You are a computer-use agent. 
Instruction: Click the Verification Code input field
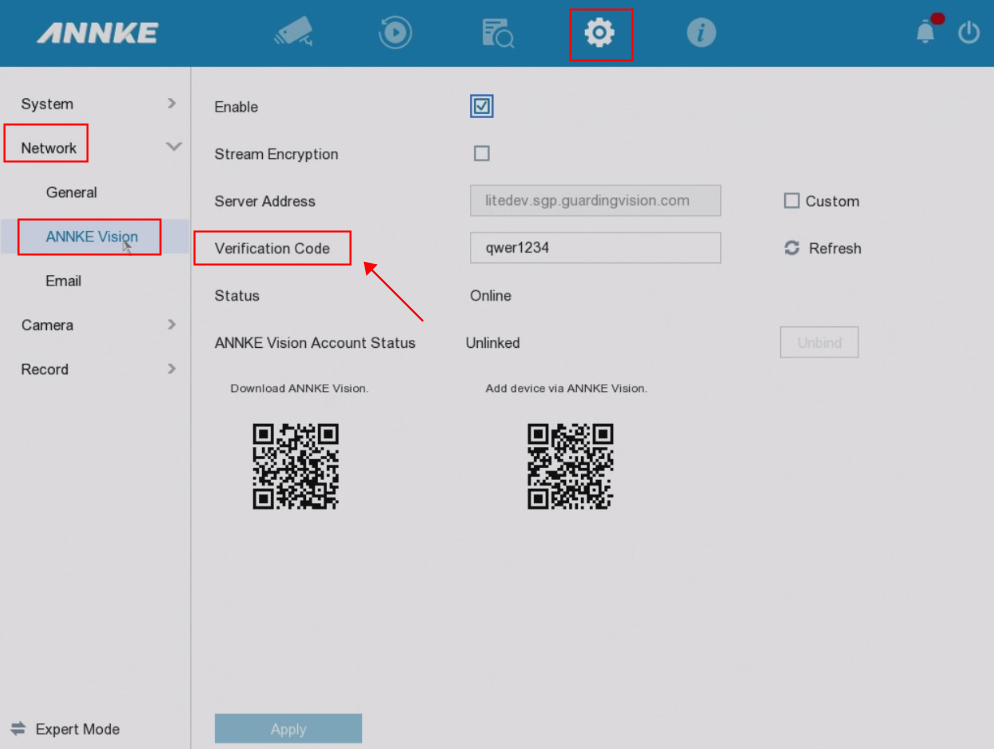click(x=595, y=248)
